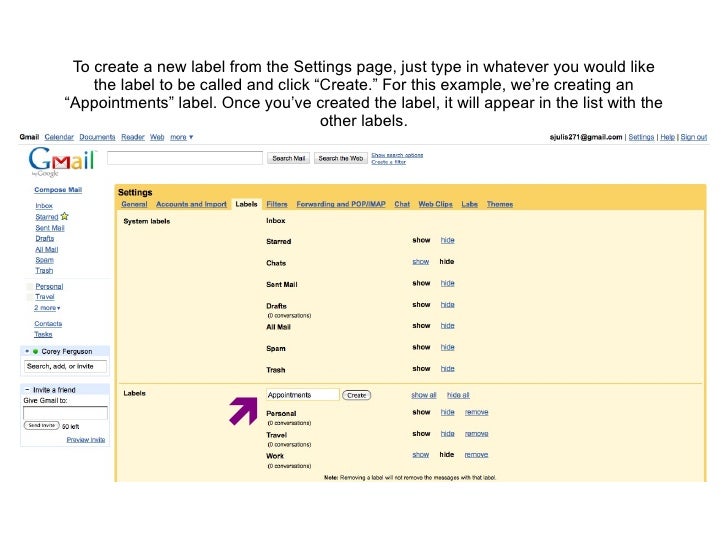Go to the Chat settings tab
Viewport: 728px width, 546px height.
[x=402, y=204]
